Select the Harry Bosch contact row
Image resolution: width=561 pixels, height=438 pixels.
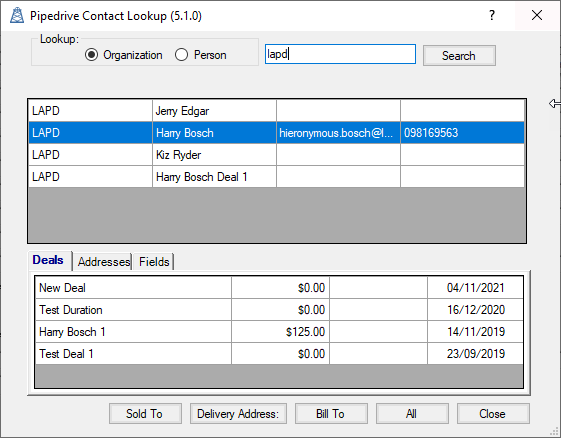coord(276,133)
